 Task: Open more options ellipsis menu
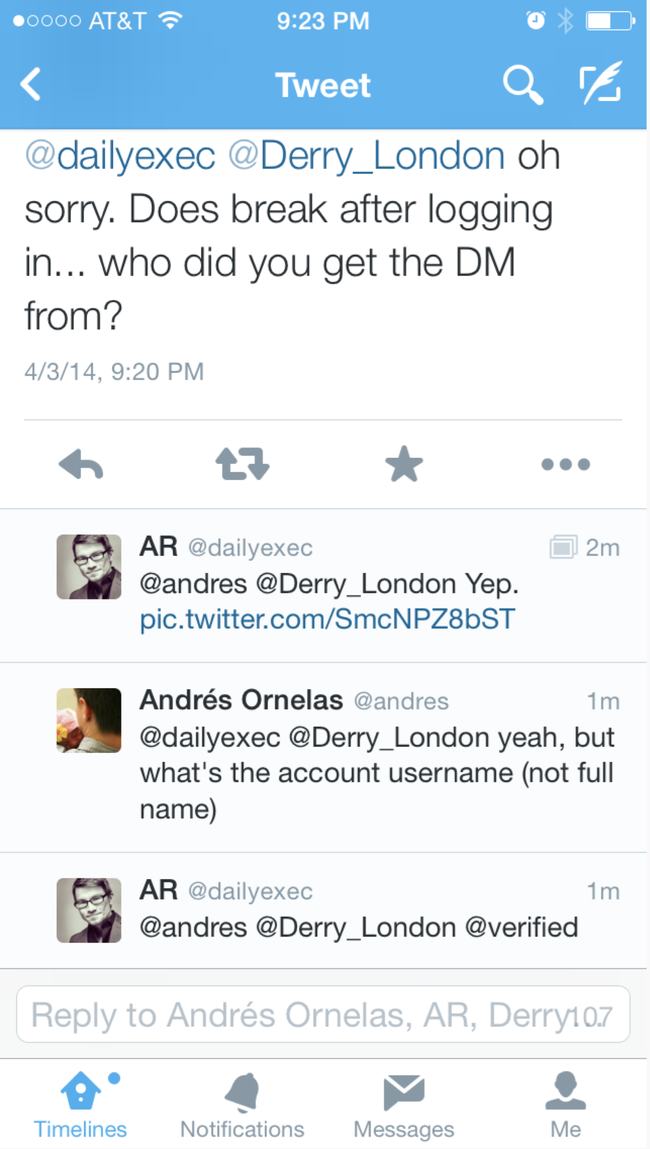(565, 464)
